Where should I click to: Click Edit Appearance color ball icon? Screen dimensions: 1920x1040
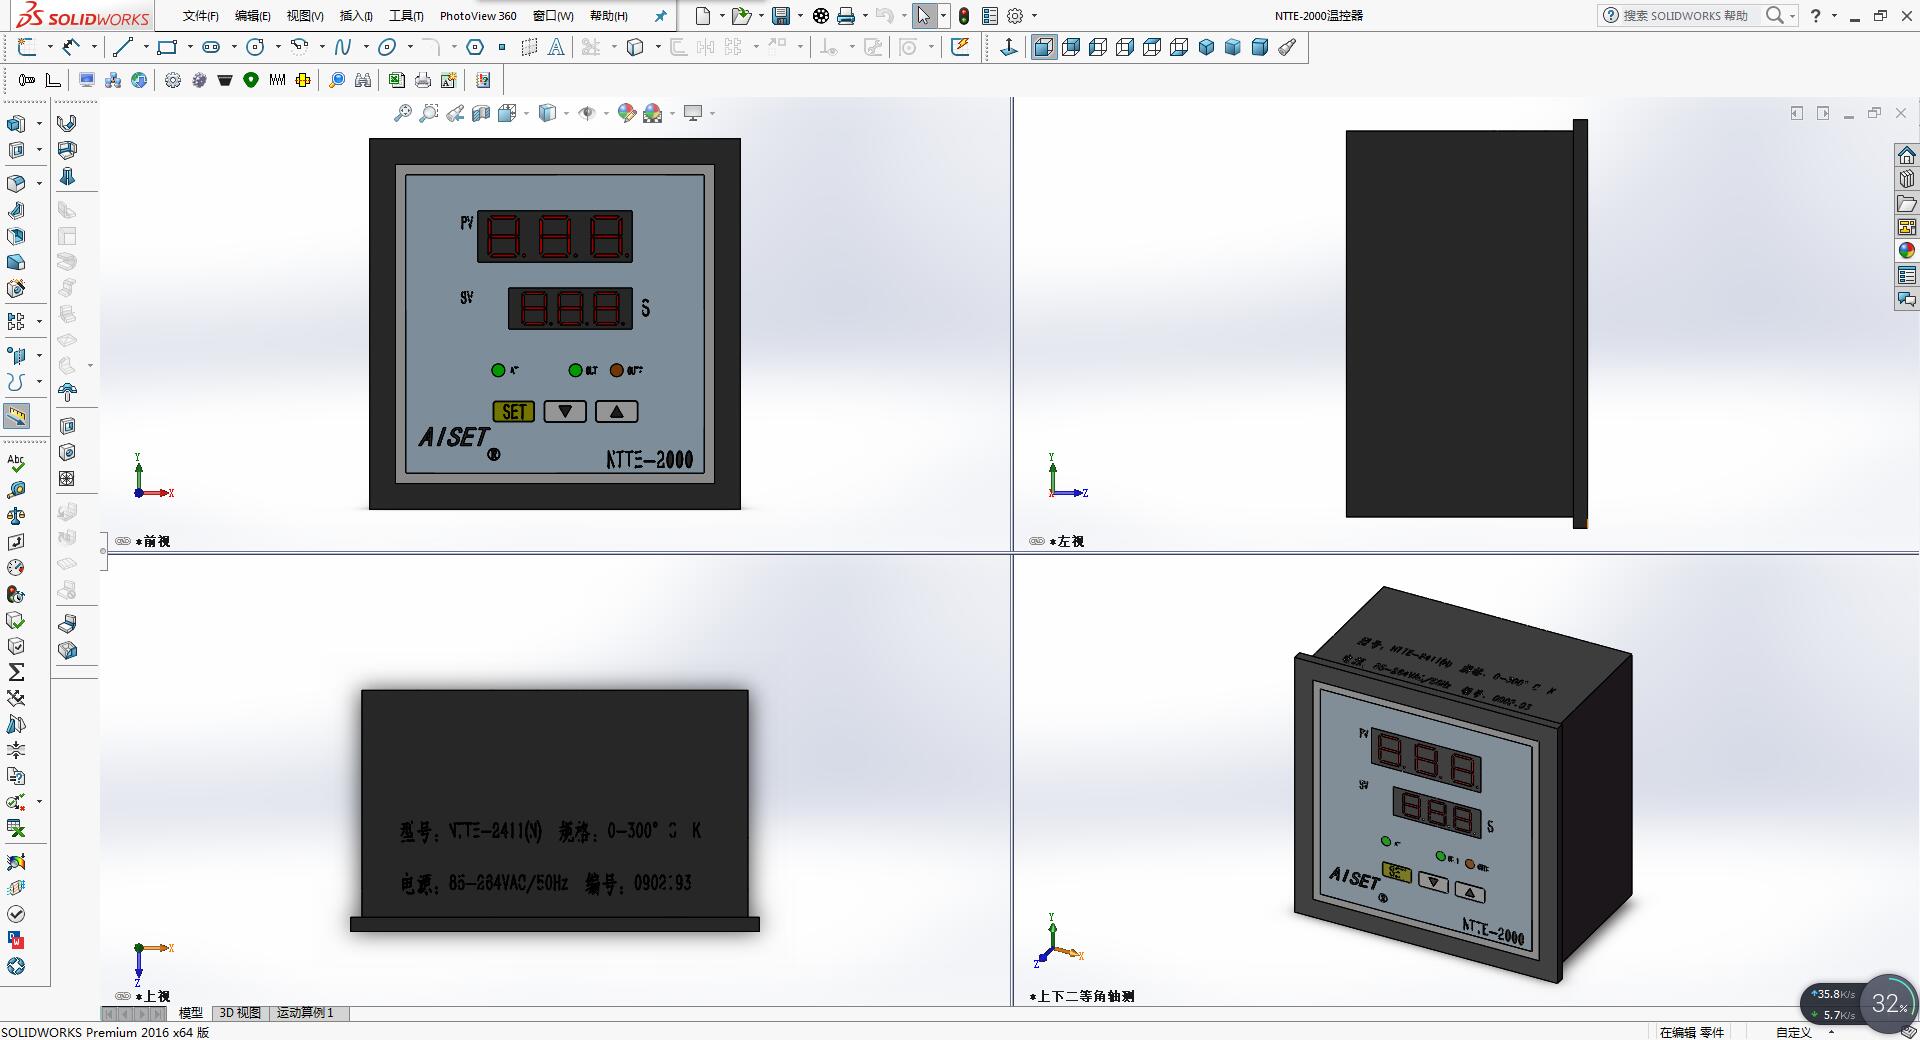tap(626, 113)
